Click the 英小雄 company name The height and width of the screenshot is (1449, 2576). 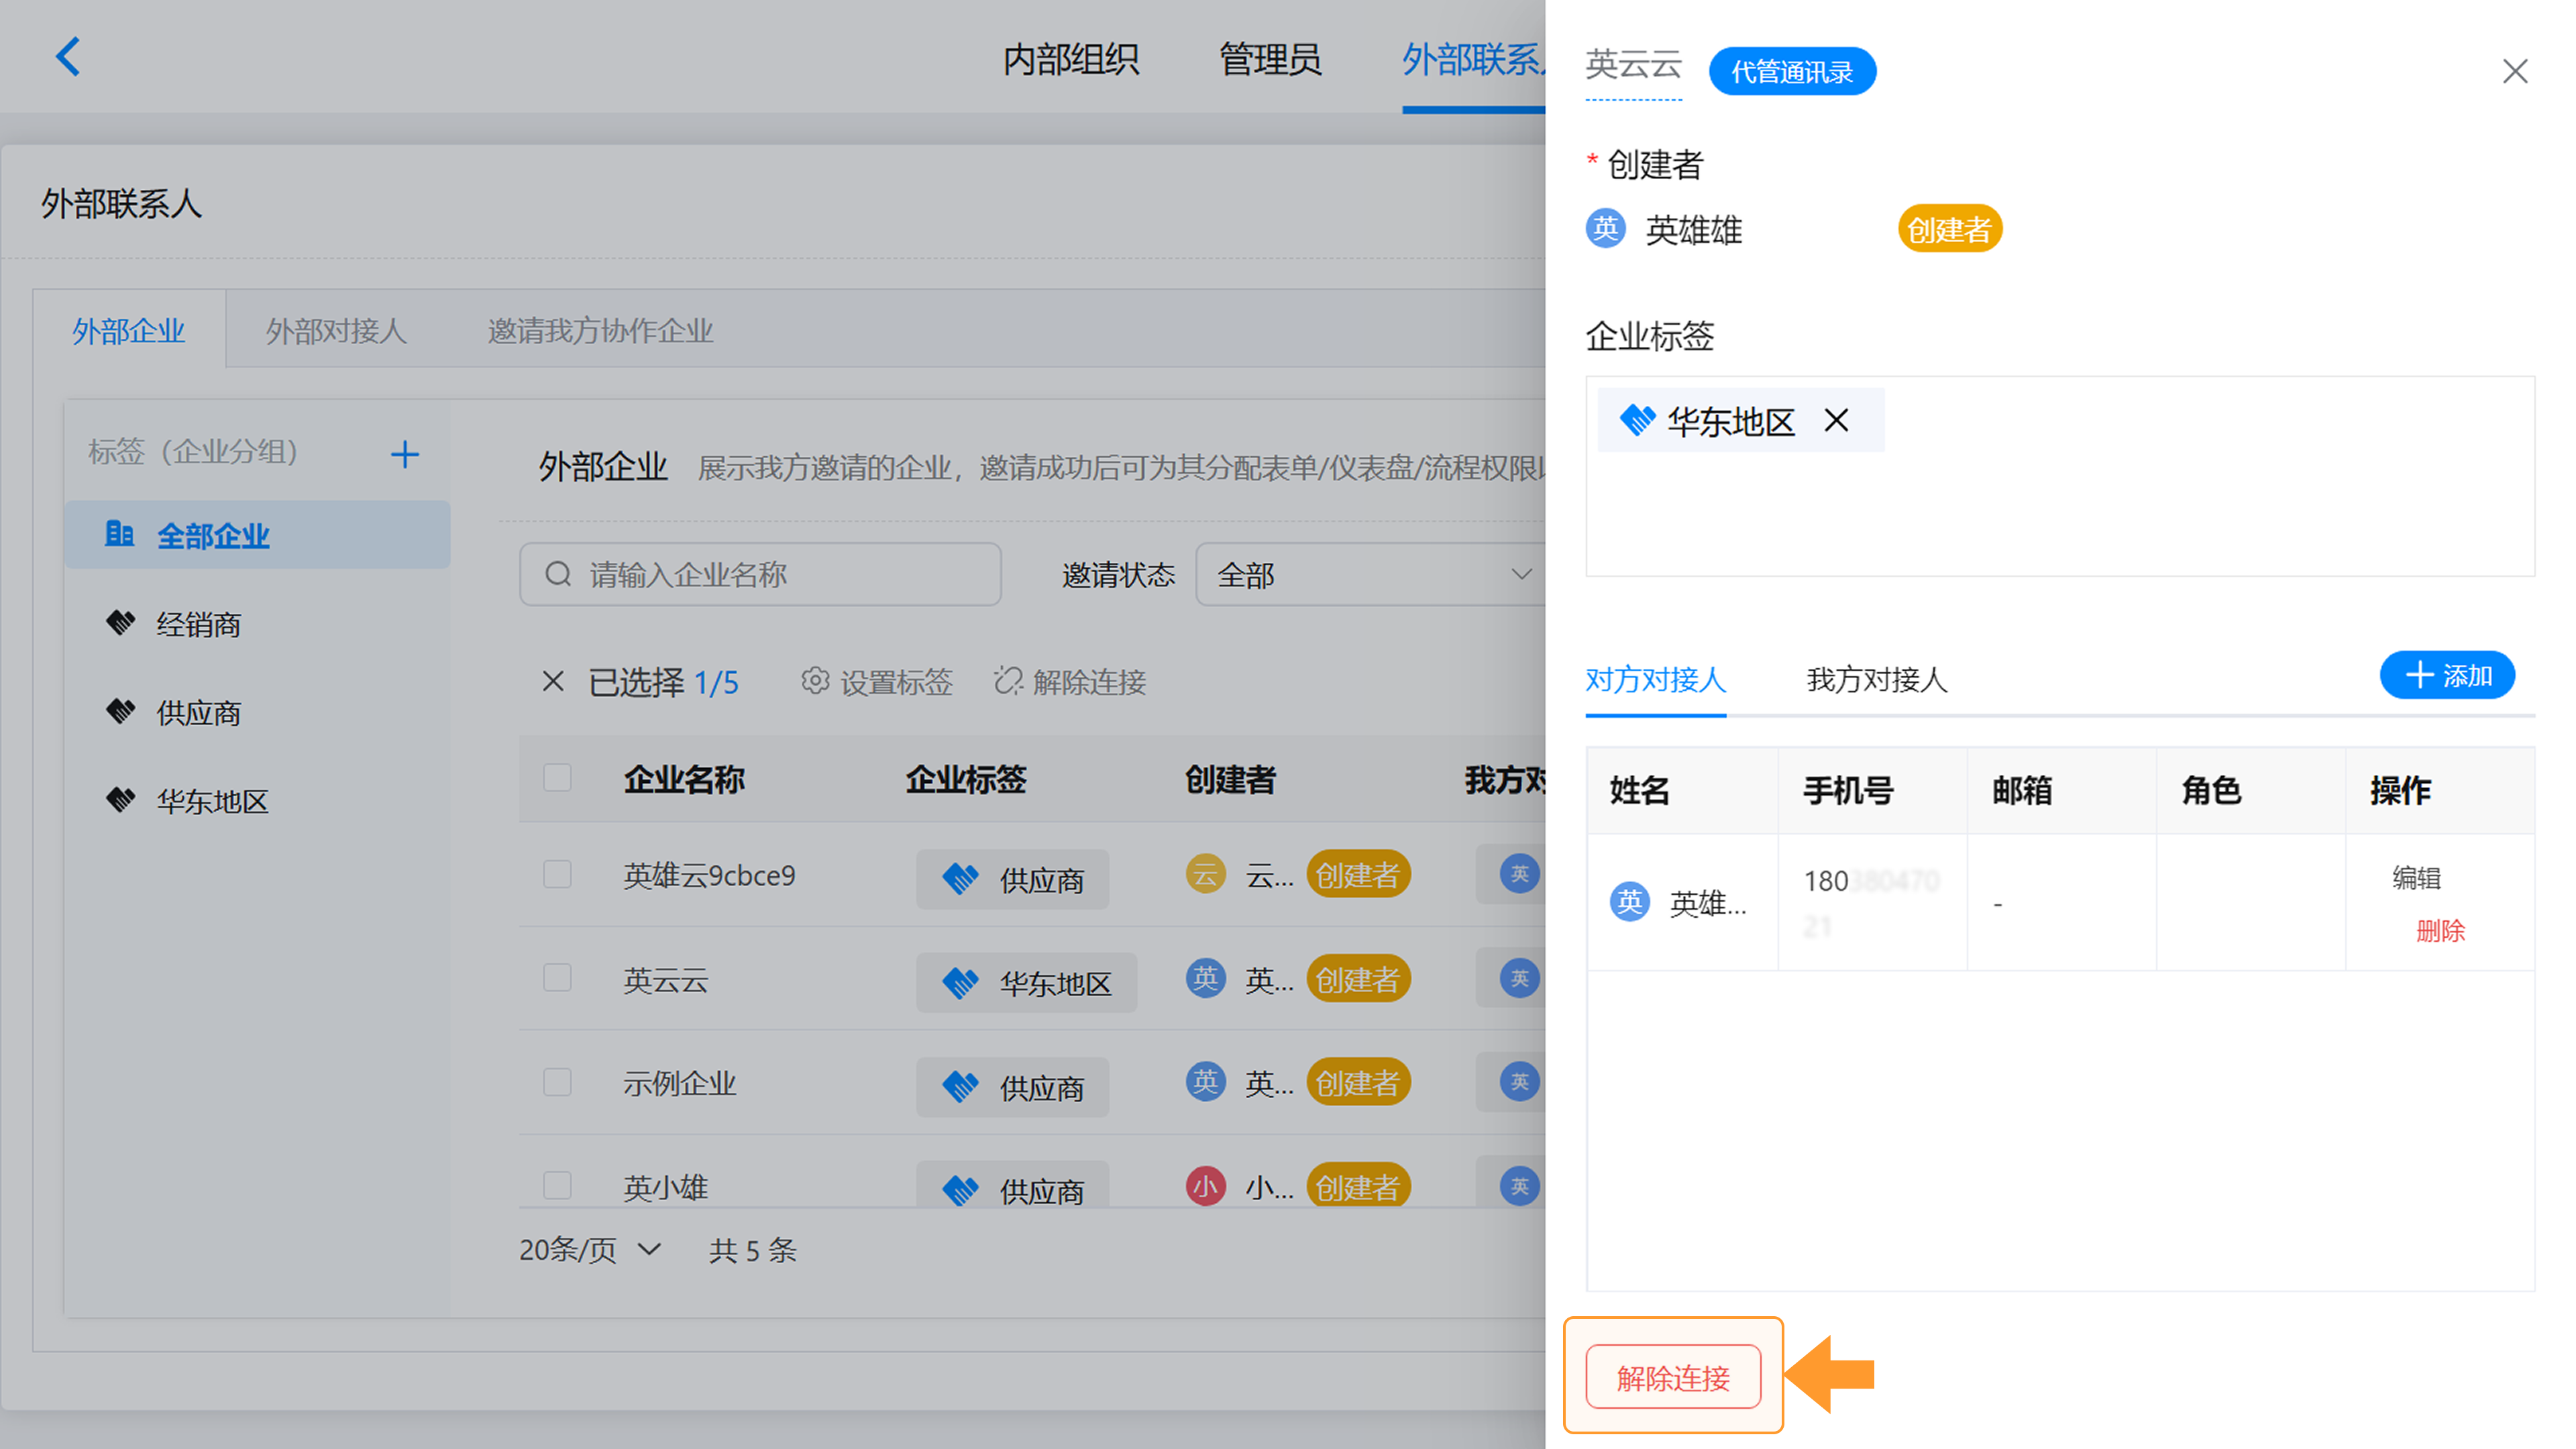point(666,1187)
